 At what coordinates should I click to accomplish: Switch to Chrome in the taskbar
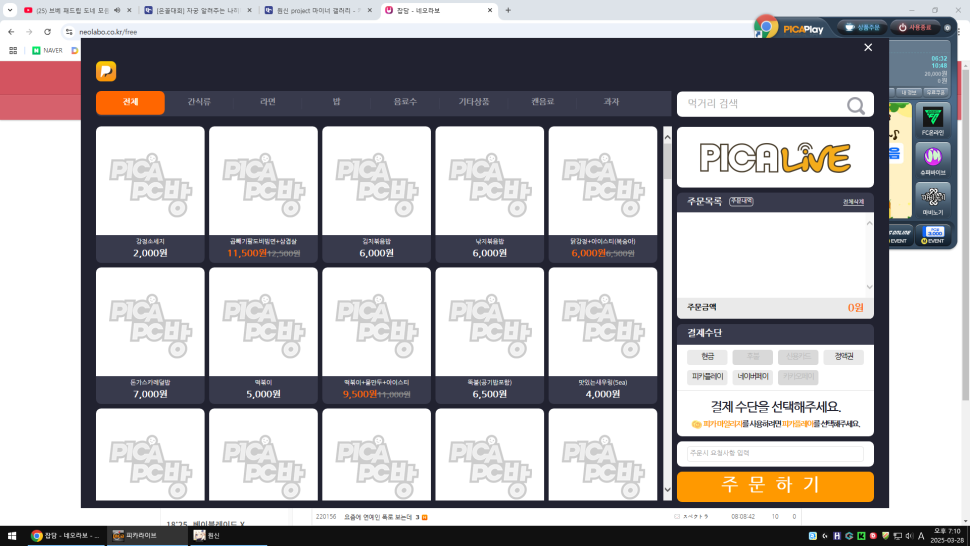point(65,536)
